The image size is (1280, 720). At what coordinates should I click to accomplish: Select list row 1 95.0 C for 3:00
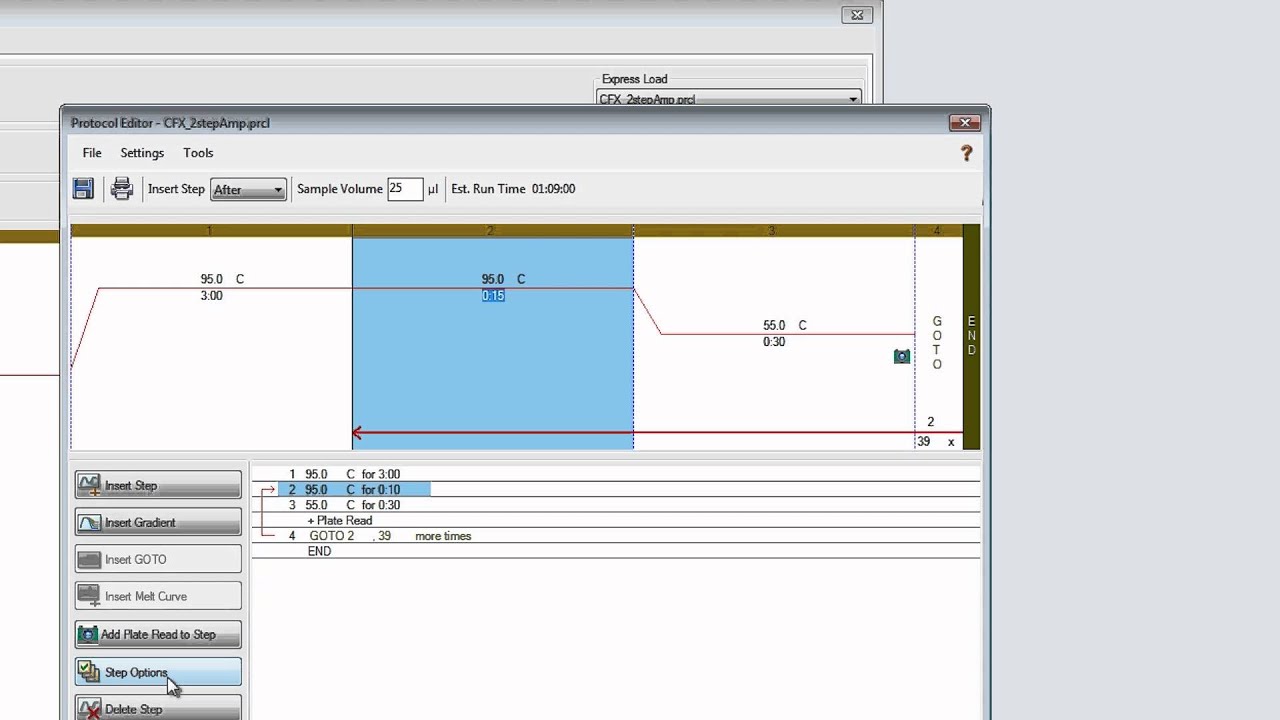click(615, 474)
